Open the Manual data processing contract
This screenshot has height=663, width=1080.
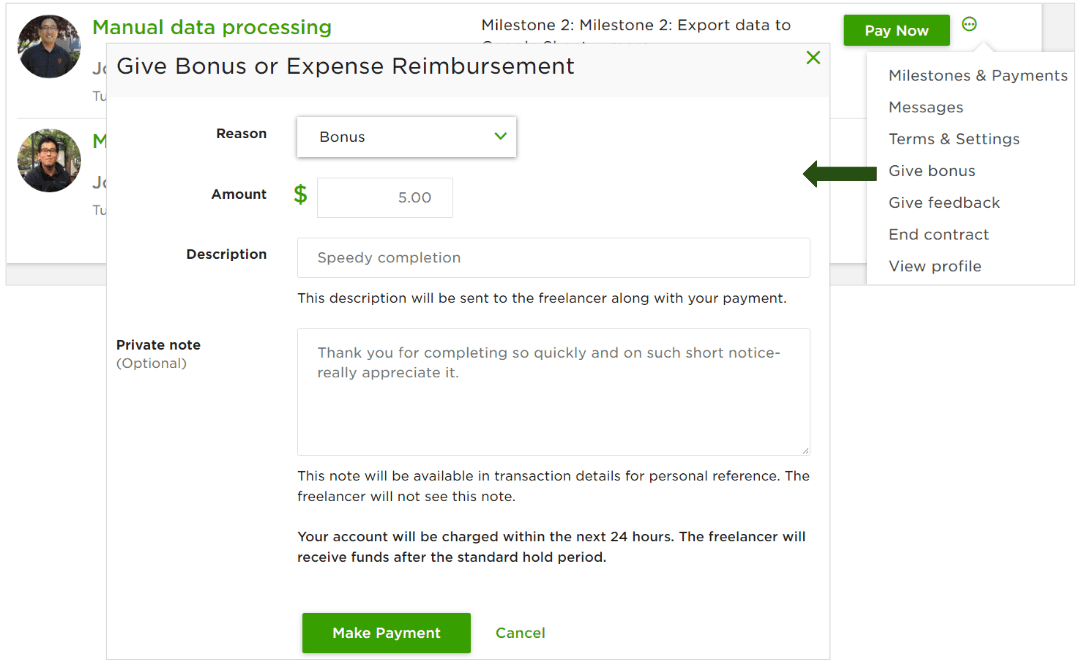[x=211, y=27]
